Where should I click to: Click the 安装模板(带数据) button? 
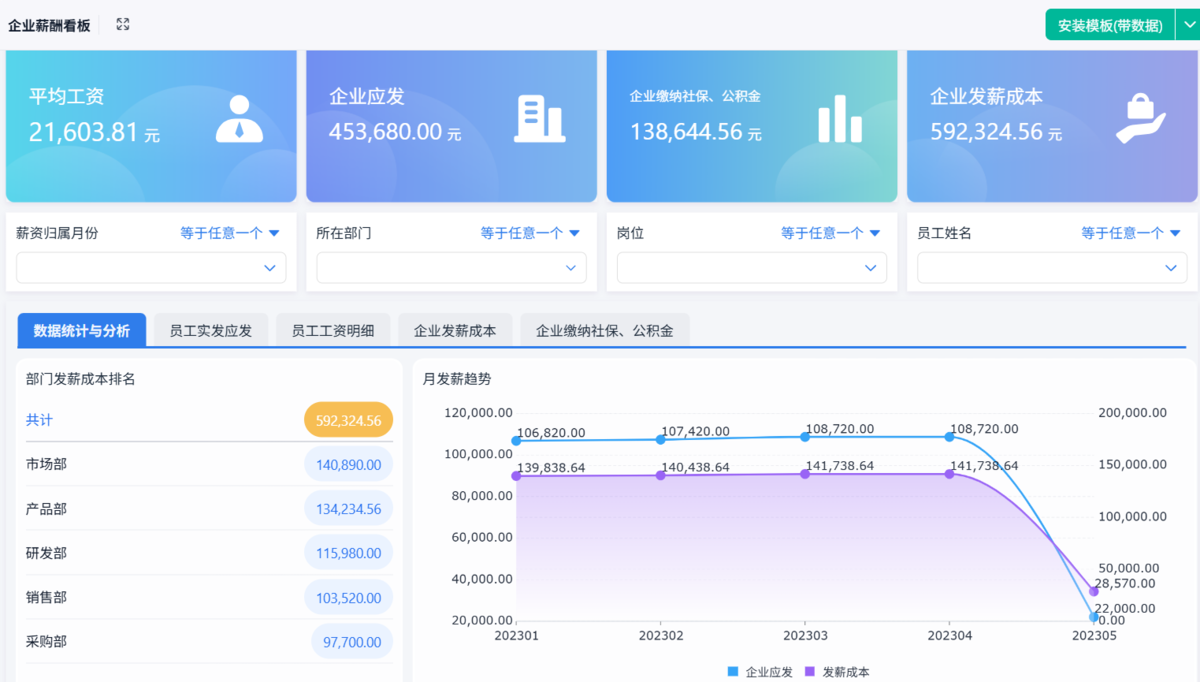pos(1110,25)
